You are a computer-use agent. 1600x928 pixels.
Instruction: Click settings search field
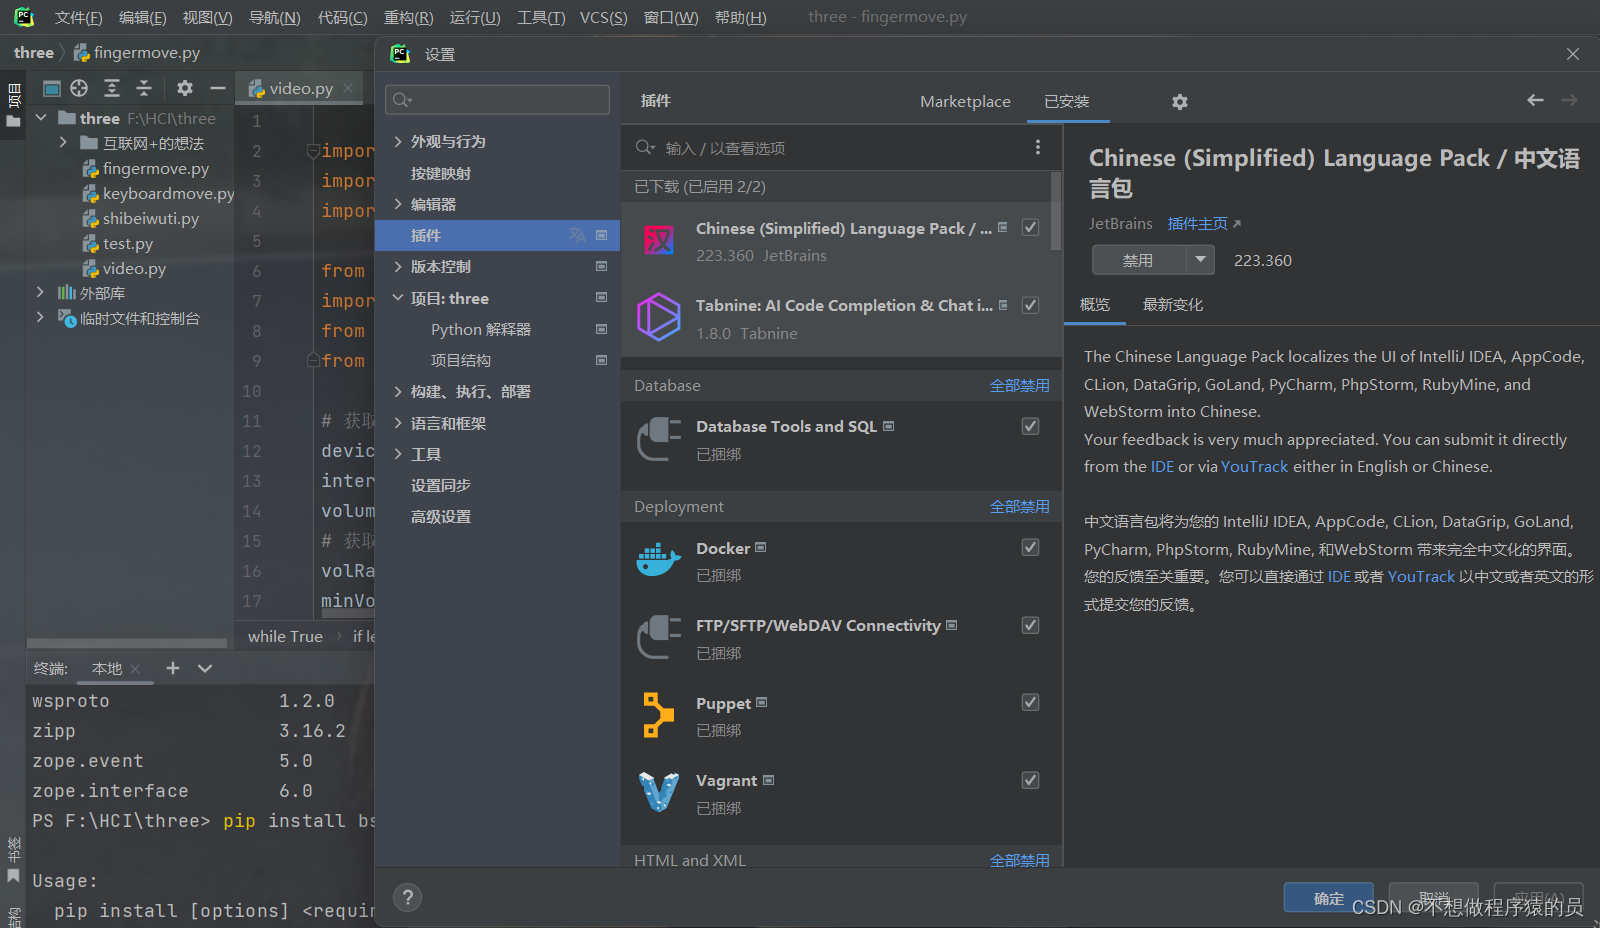(x=497, y=99)
